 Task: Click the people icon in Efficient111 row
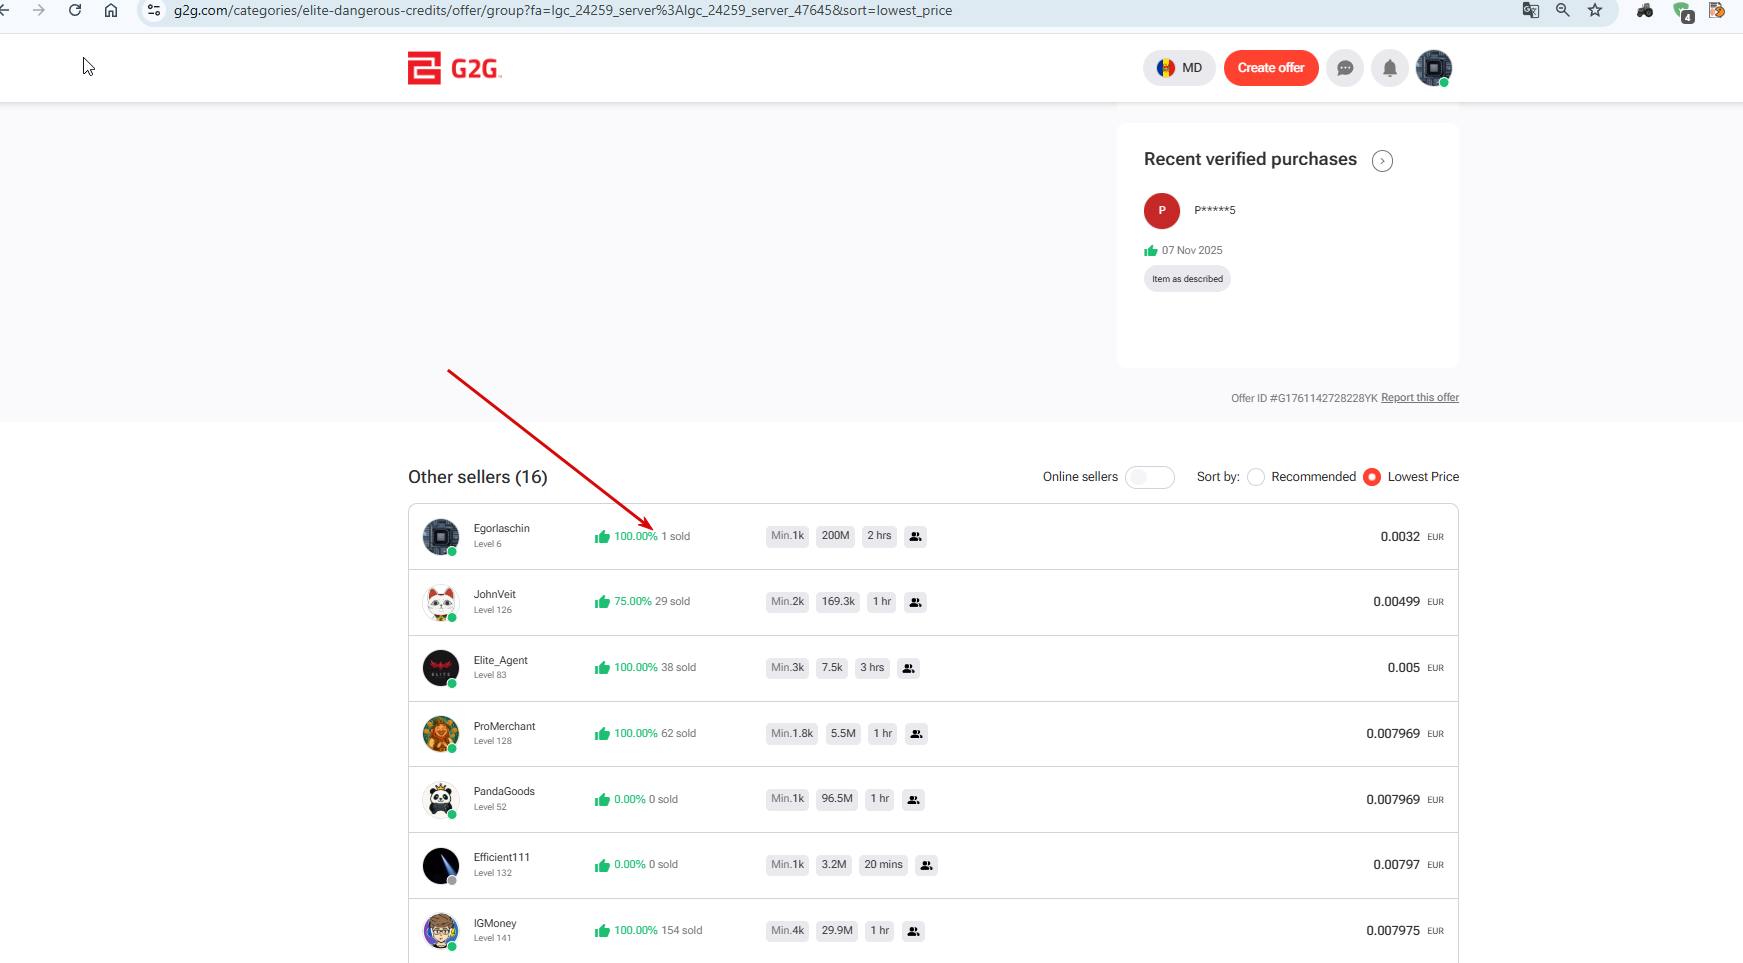pyautogui.click(x=926, y=865)
